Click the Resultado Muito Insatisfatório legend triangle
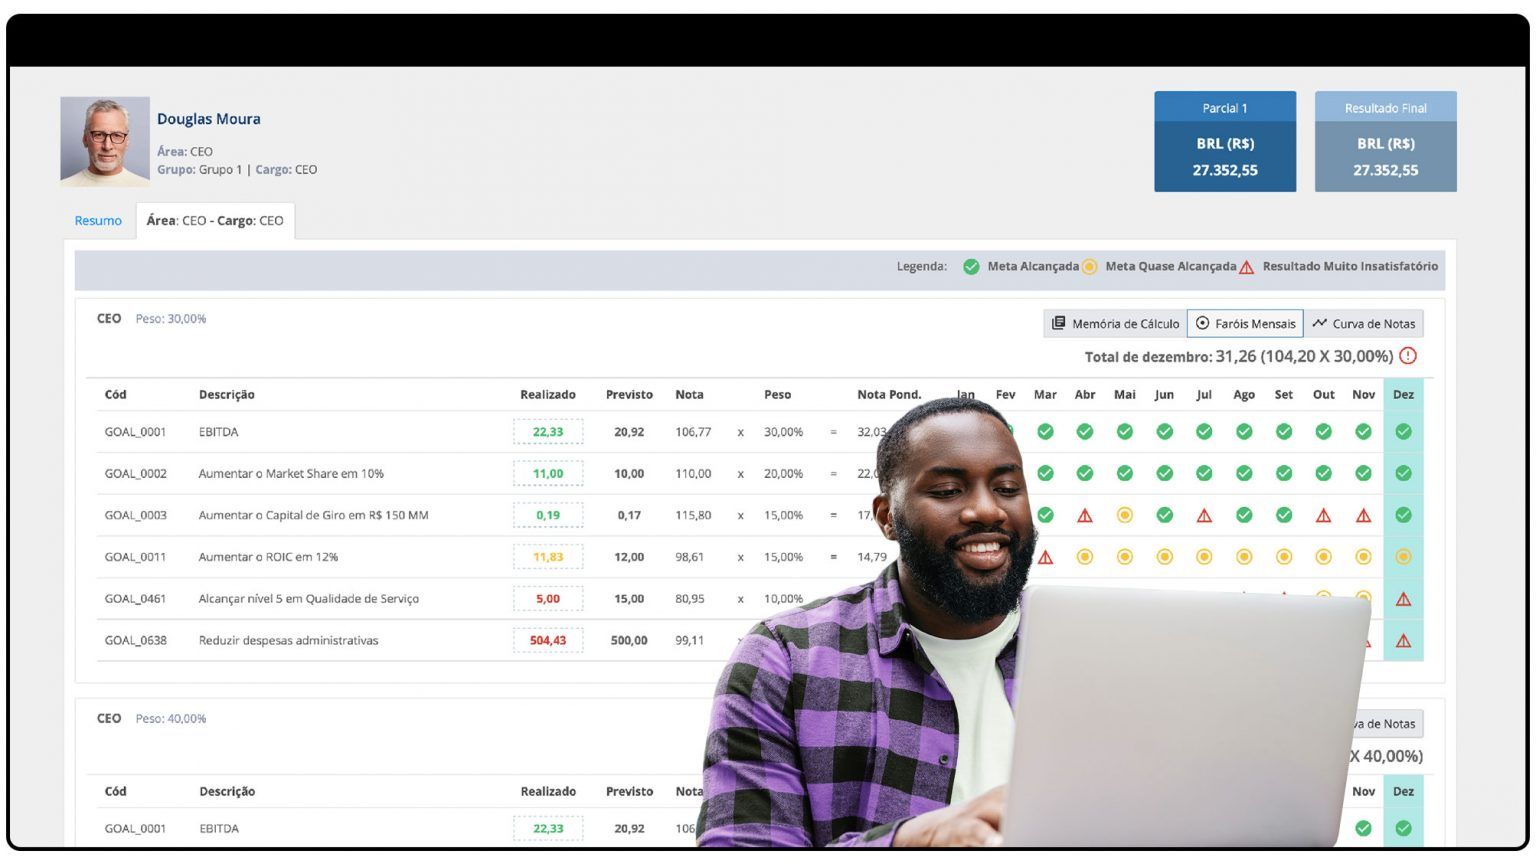The height and width of the screenshot is (864, 1536). [1246, 267]
